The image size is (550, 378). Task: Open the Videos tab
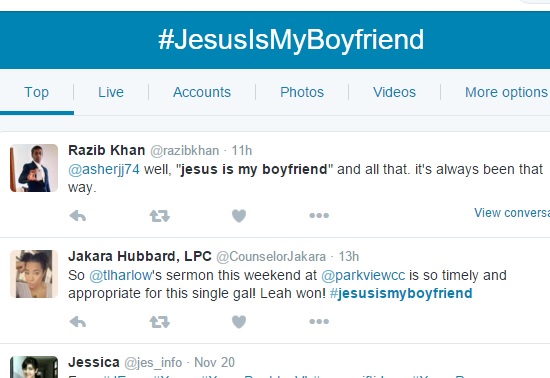[x=394, y=92]
